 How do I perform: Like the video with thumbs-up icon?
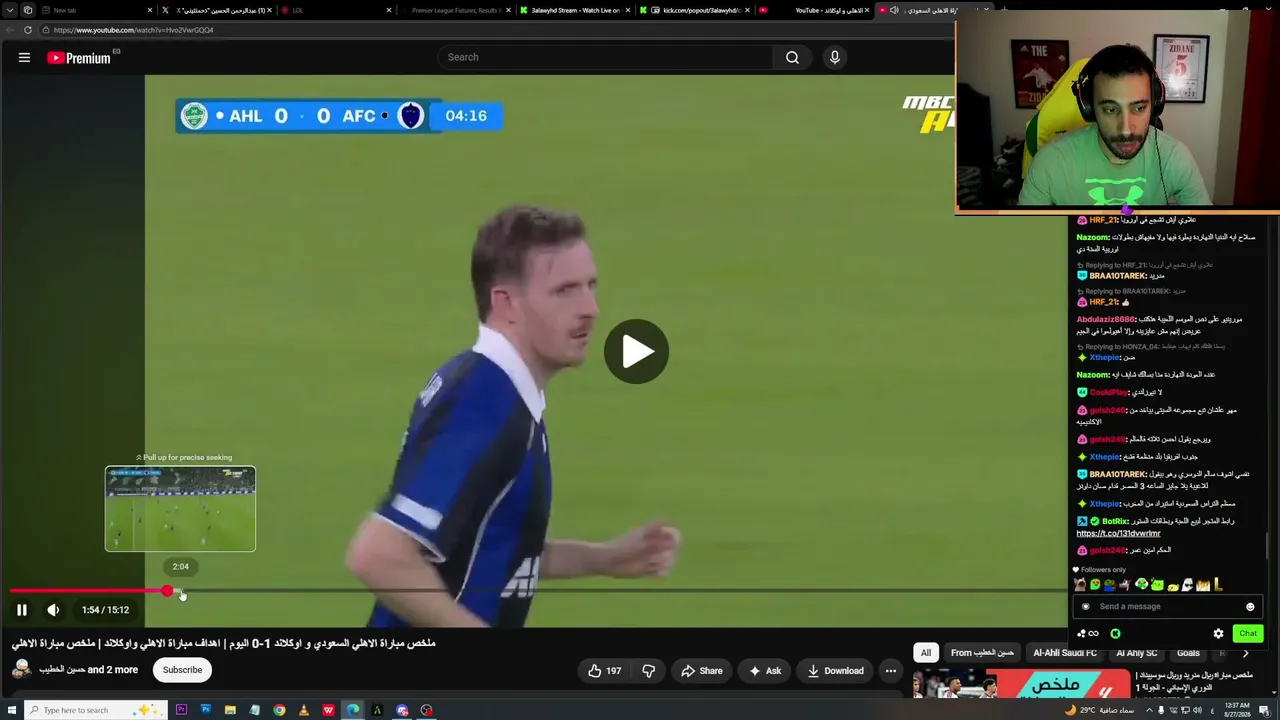604,671
